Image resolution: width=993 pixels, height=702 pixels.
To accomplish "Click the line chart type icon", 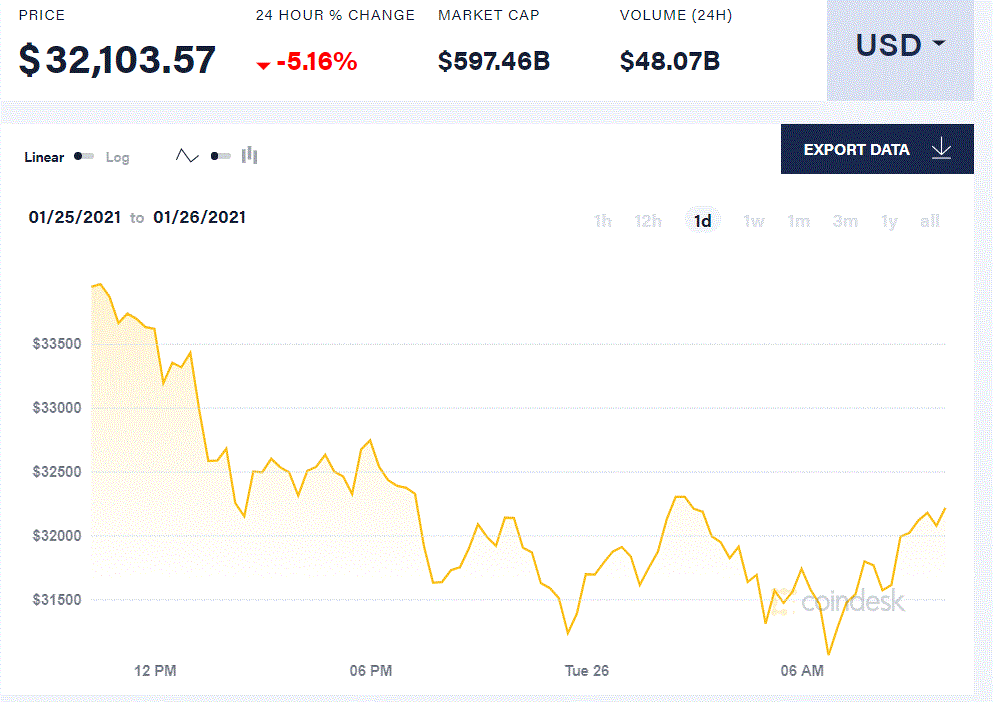I will tap(187, 156).
